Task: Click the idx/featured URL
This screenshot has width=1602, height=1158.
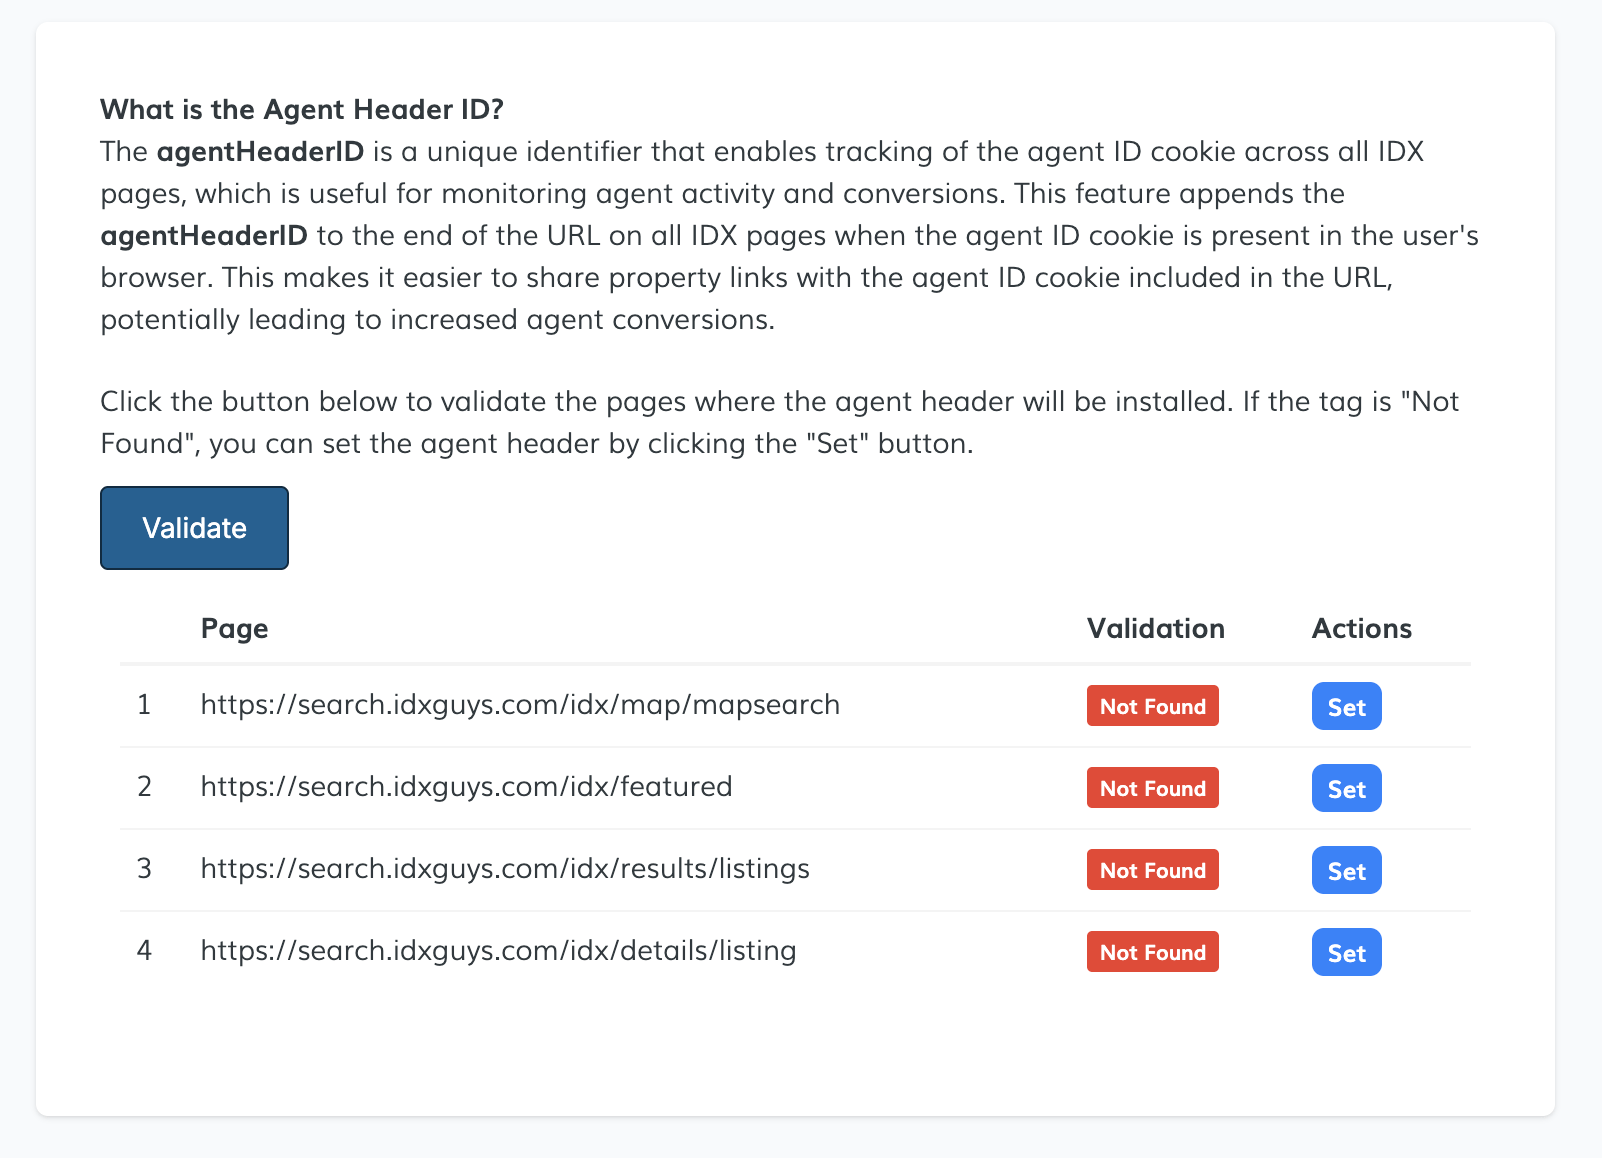Action: point(466,787)
